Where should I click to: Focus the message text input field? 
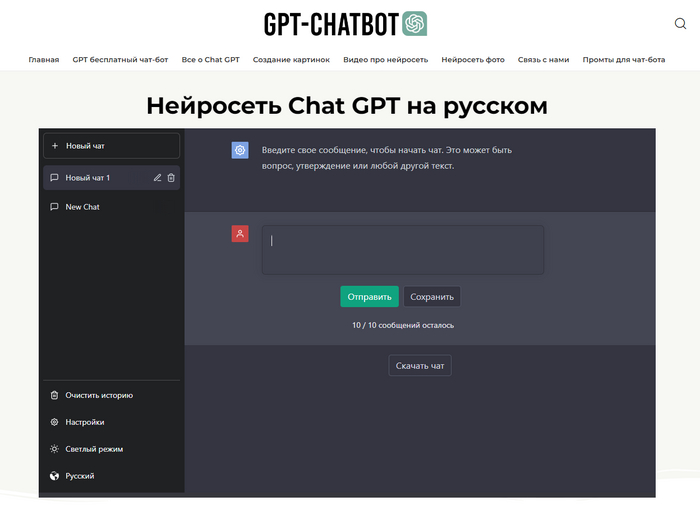pyautogui.click(x=403, y=249)
